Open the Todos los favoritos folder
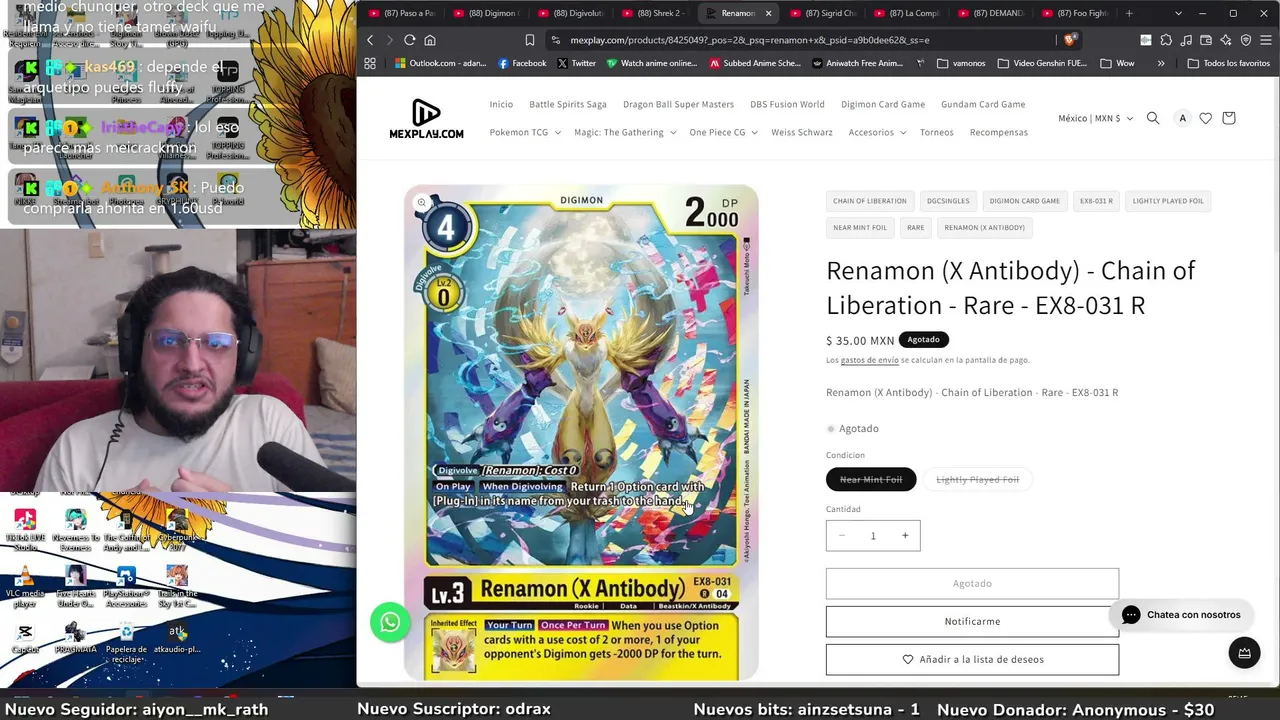The height and width of the screenshot is (720, 1280). click(1228, 63)
